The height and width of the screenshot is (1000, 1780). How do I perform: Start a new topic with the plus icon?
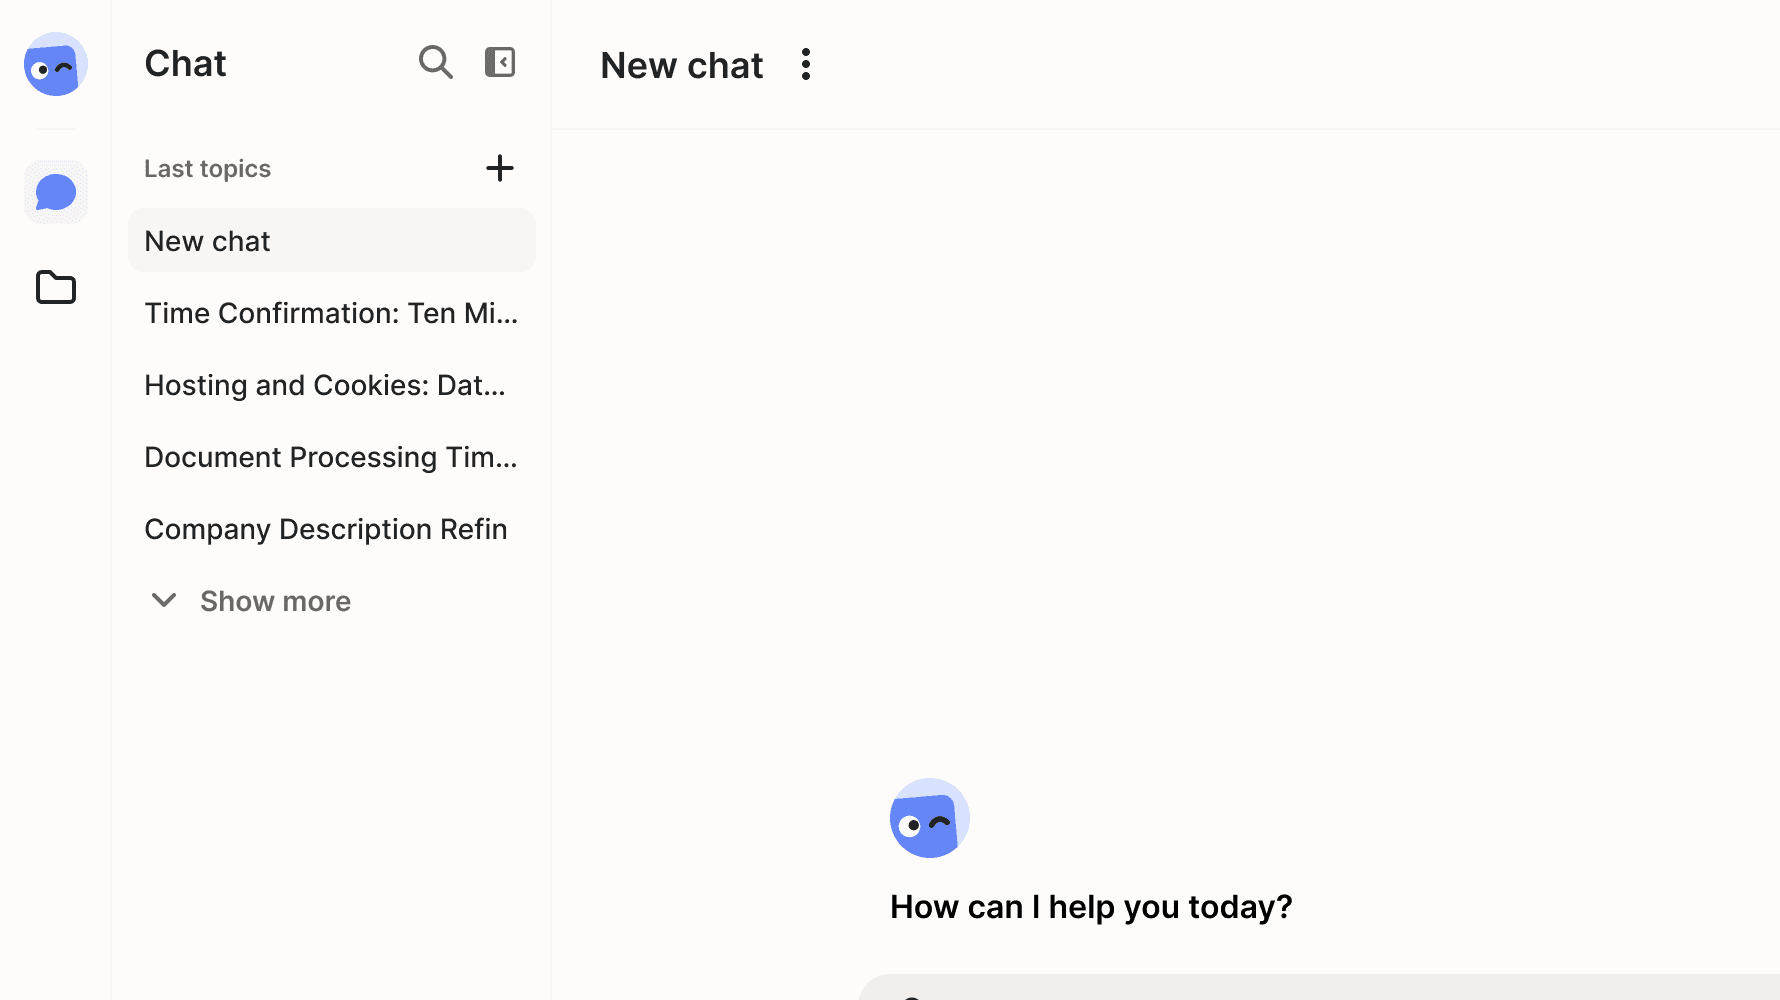499,168
